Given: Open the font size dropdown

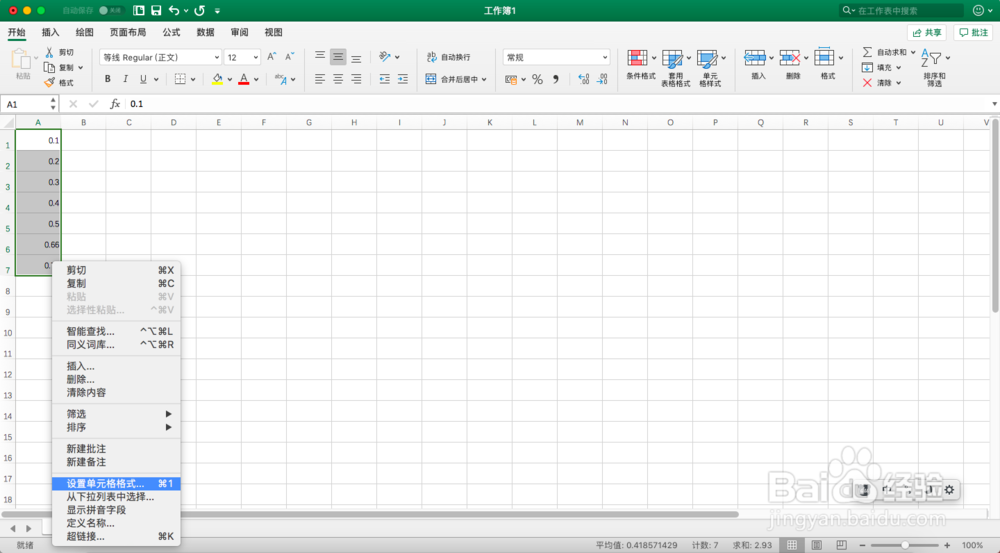Looking at the screenshot, I should click(x=256, y=57).
